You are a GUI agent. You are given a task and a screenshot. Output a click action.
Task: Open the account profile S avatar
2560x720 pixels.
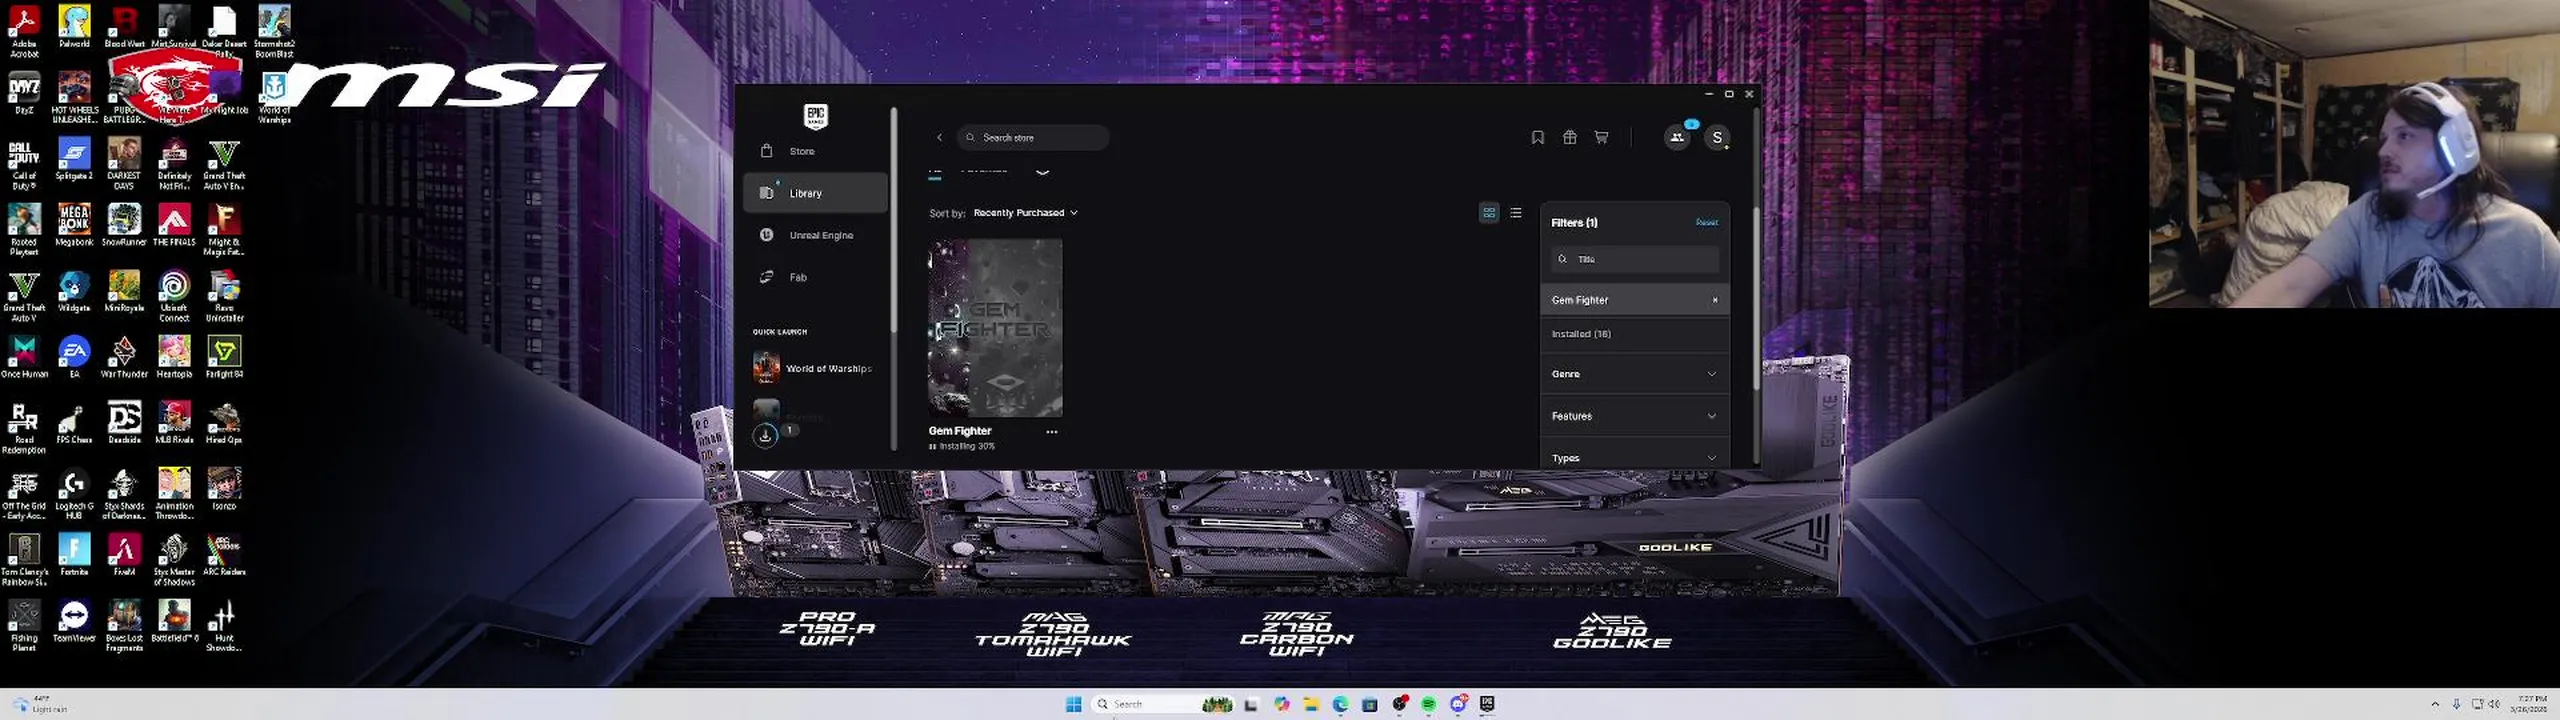tap(1717, 138)
